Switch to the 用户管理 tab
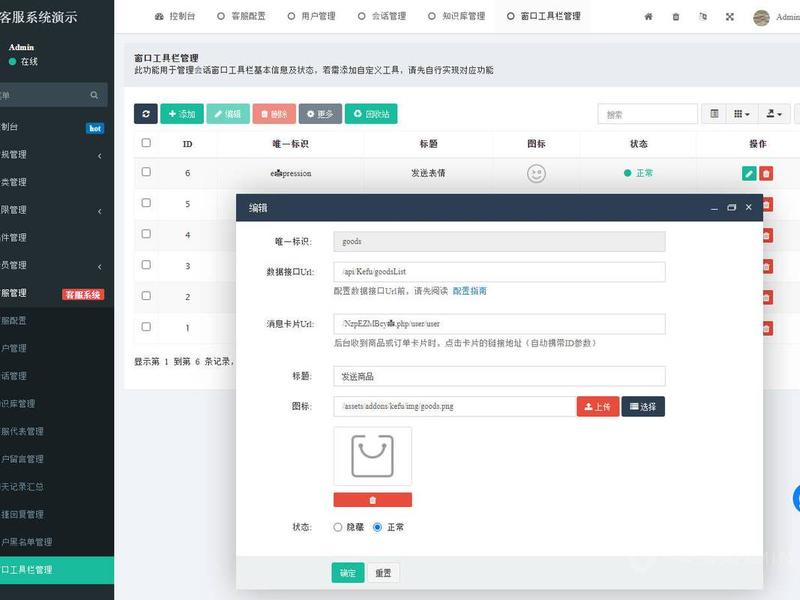Screen dimensions: 800x600 [x=311, y=16]
